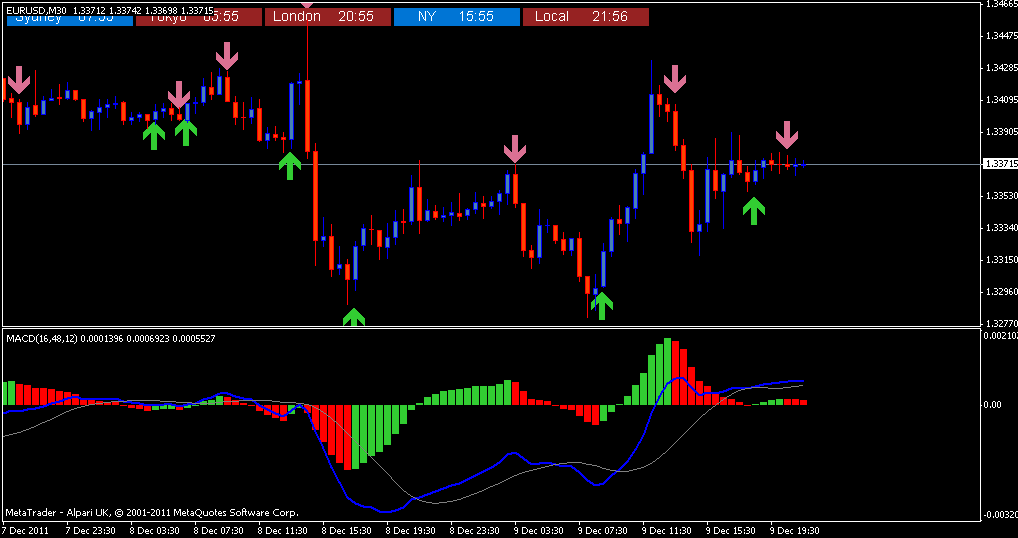The width and height of the screenshot is (1018, 538).
Task: Click the Tokyo clock label
Action: 199,18
